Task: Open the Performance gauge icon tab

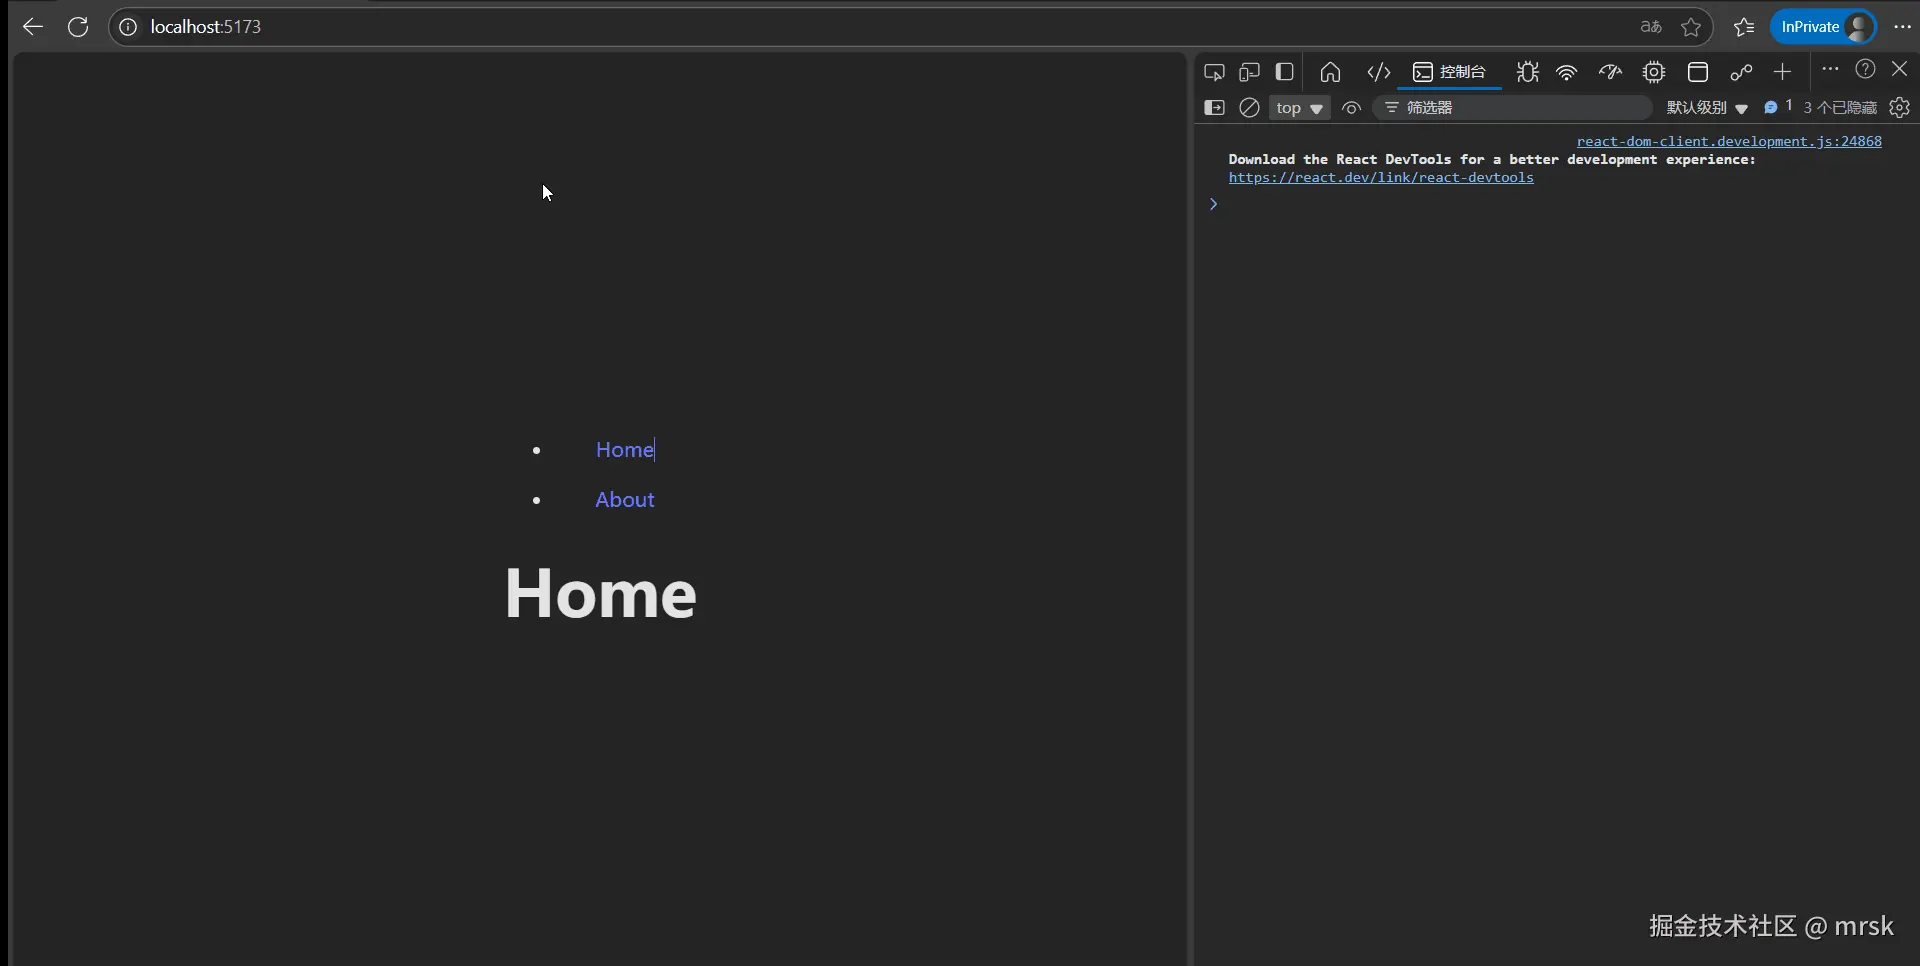Action: (x=1610, y=72)
